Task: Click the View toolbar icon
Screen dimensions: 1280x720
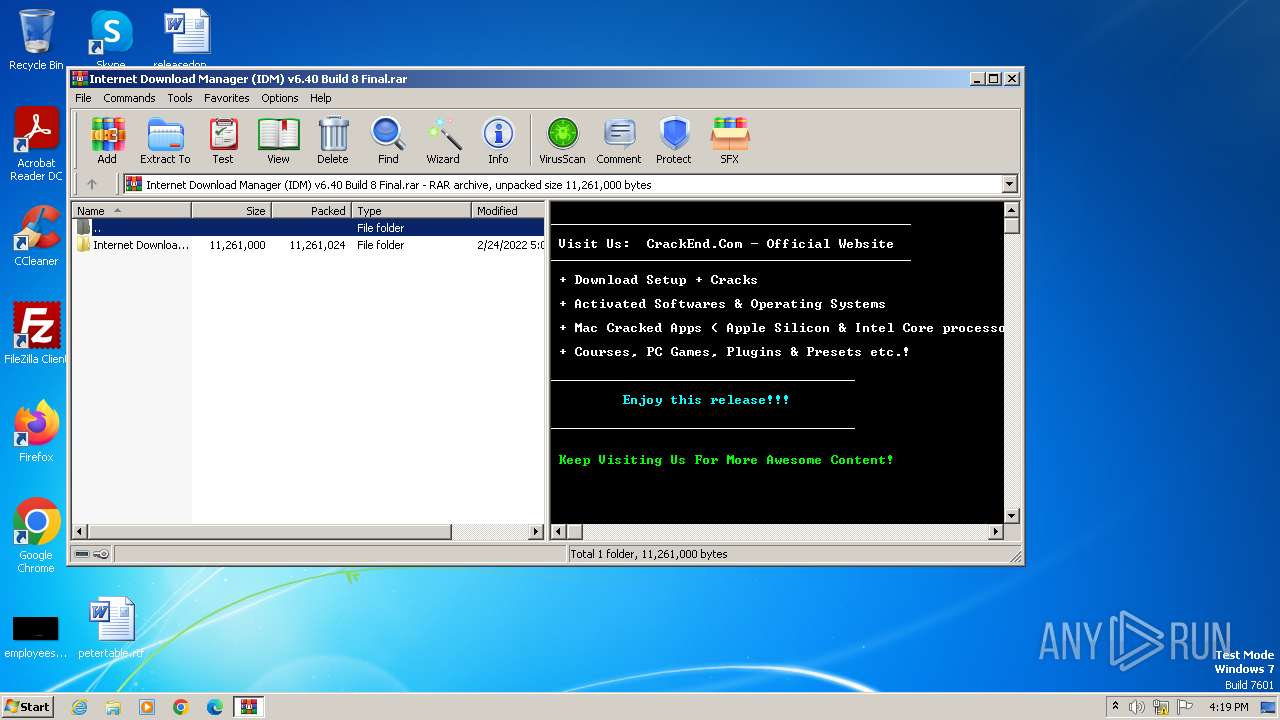Action: click(278, 140)
